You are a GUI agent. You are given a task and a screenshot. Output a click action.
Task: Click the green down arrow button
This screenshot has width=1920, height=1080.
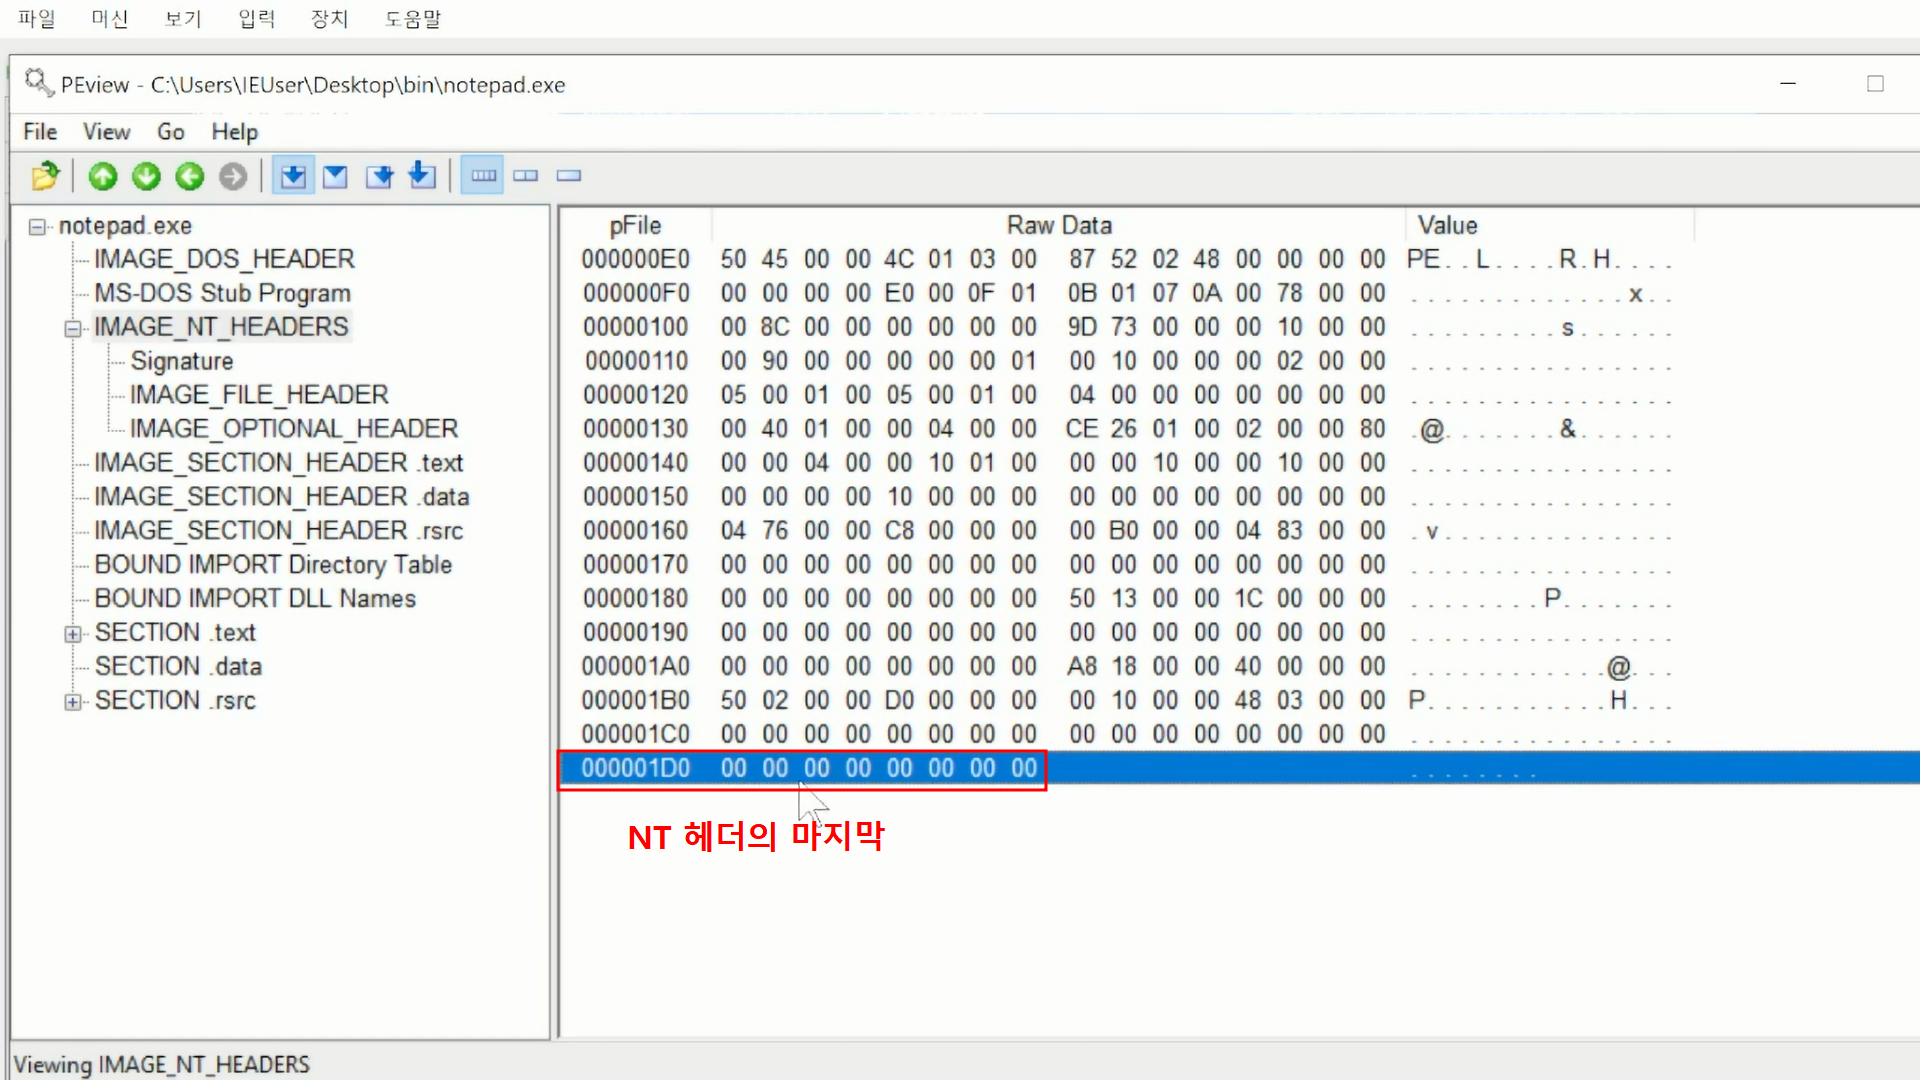(x=146, y=176)
